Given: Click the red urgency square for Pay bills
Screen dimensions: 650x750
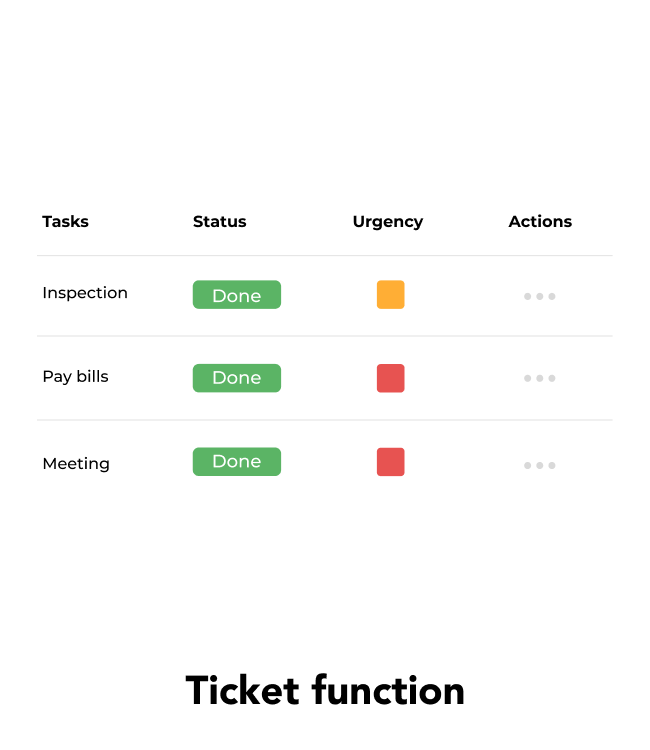Looking at the screenshot, I should coord(391,378).
